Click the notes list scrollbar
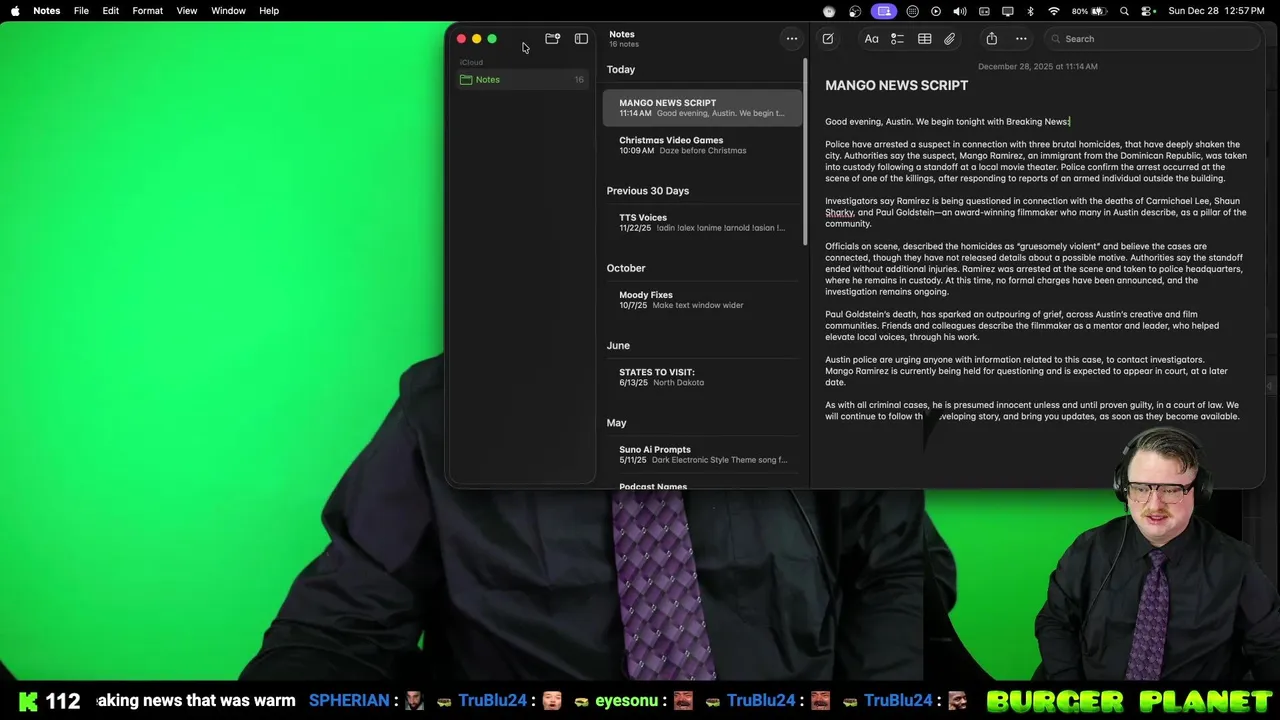The width and height of the screenshot is (1280, 720). 805,150
